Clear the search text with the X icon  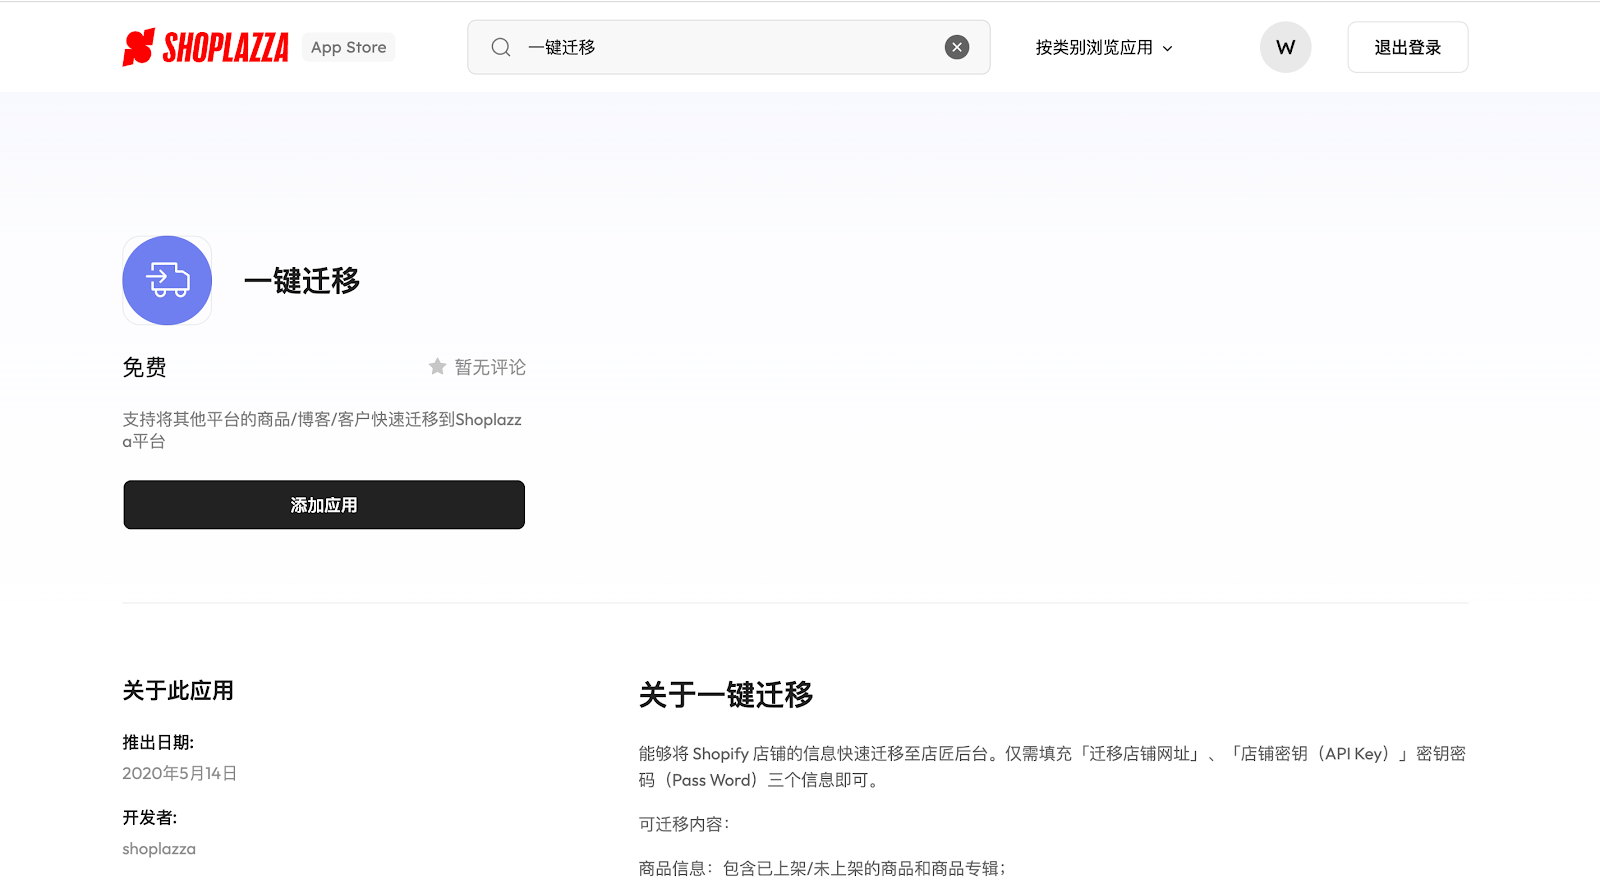coord(957,47)
